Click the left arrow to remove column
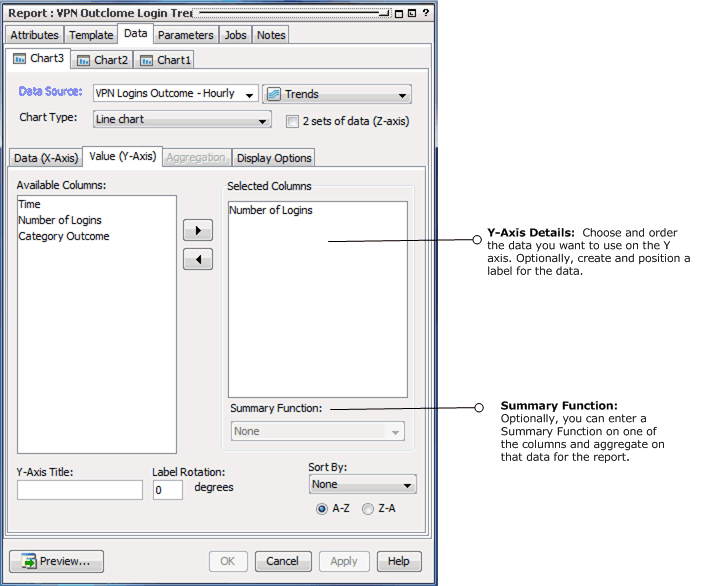 [x=198, y=260]
